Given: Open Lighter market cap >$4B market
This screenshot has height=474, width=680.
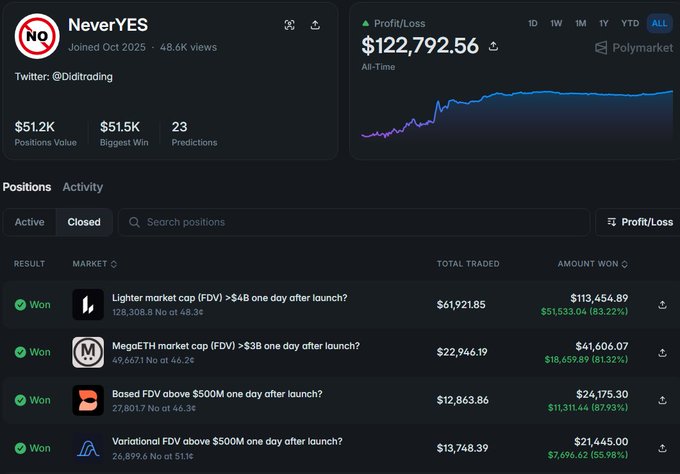Looking at the screenshot, I should point(229,298).
